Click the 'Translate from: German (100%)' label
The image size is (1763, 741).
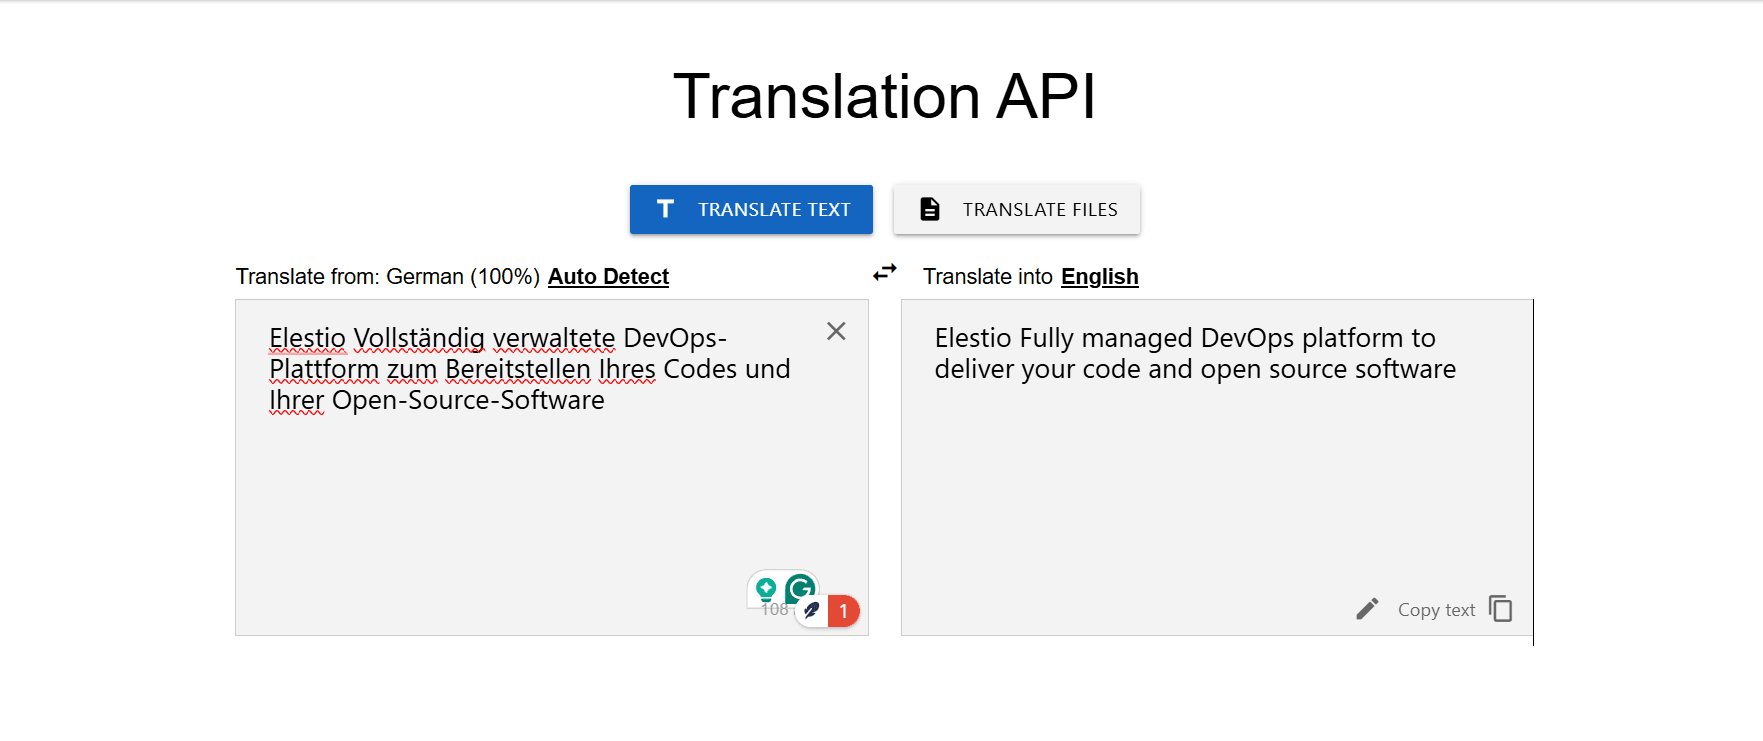[x=388, y=277]
